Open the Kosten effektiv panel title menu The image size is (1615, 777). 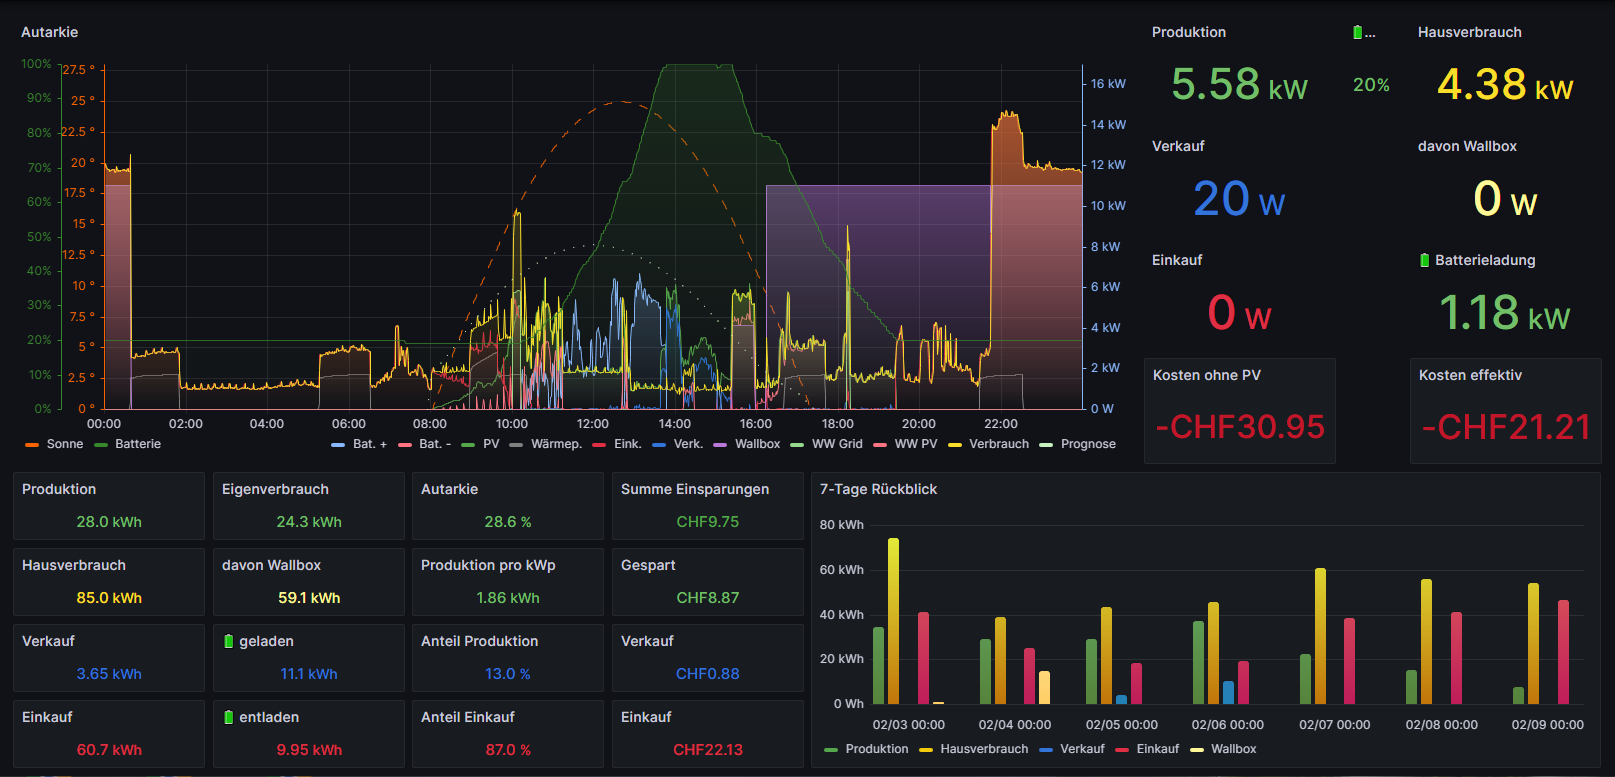pyautogui.click(x=1470, y=375)
